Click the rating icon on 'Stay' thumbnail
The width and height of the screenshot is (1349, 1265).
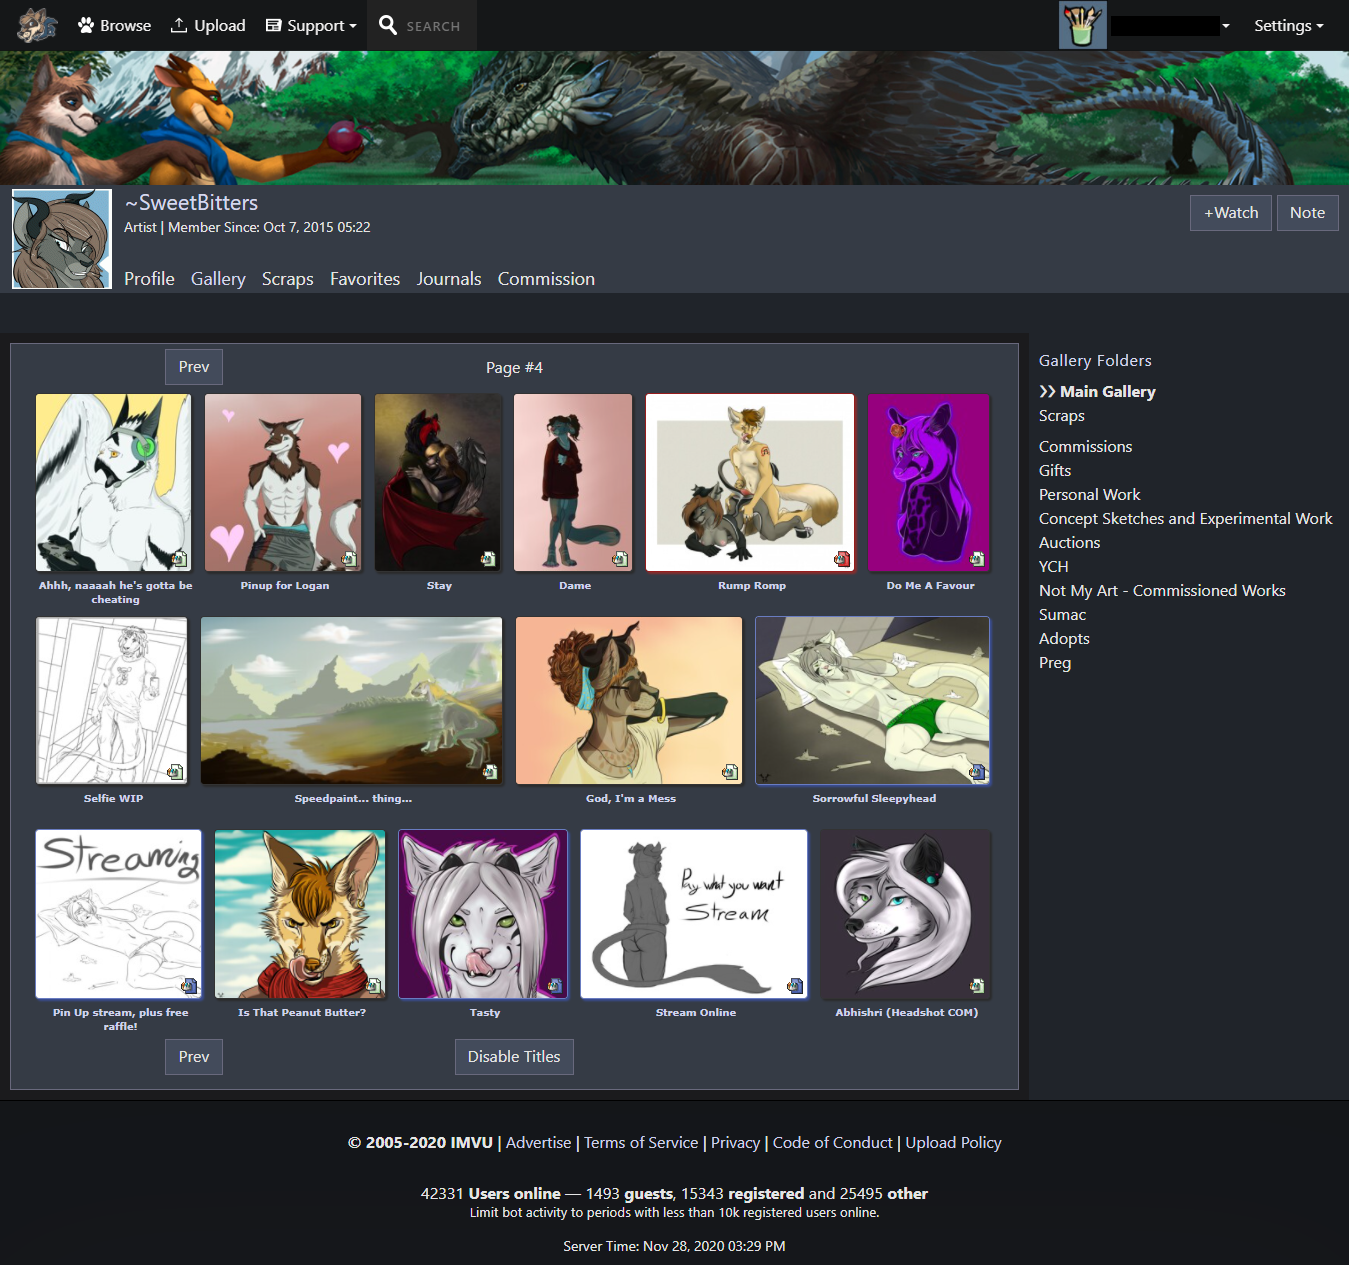(488, 559)
